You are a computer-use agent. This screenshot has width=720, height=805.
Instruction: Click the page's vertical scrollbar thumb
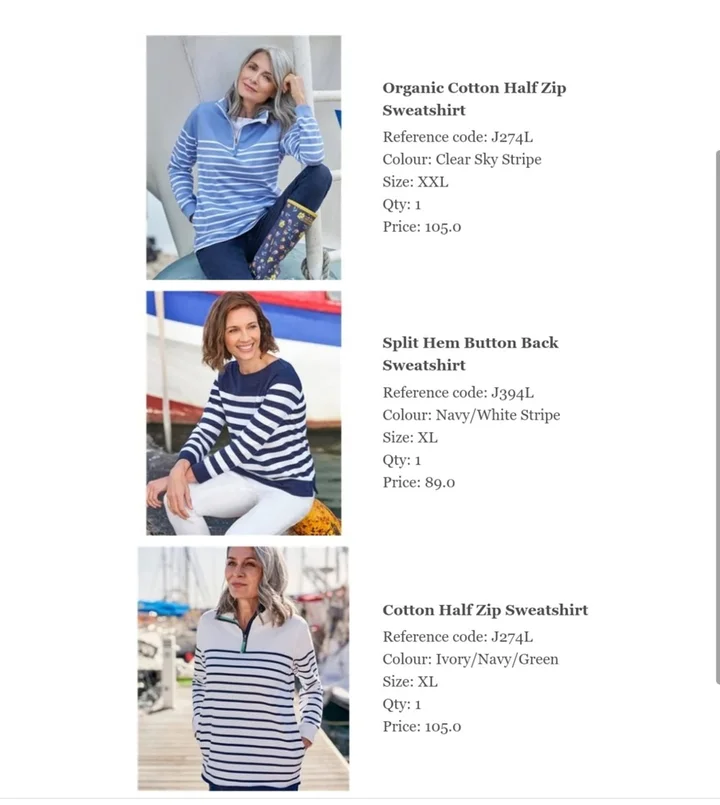pos(717,417)
